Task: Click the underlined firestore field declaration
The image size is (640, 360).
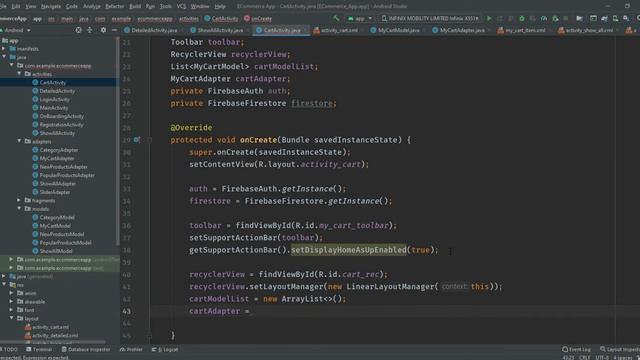Action: pyautogui.click(x=312, y=103)
